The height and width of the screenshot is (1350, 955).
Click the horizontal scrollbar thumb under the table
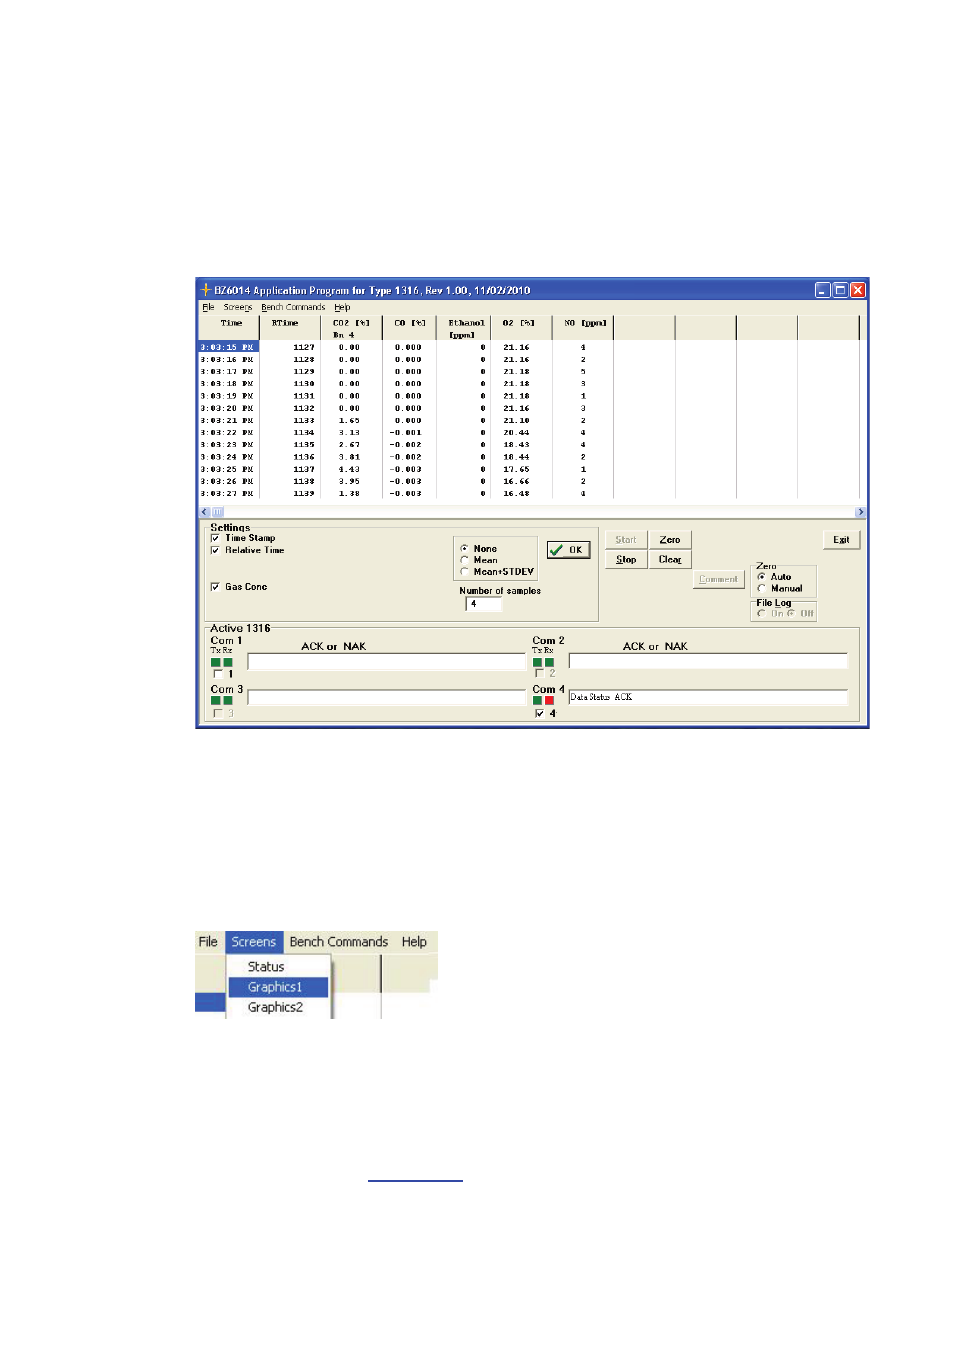(x=217, y=512)
